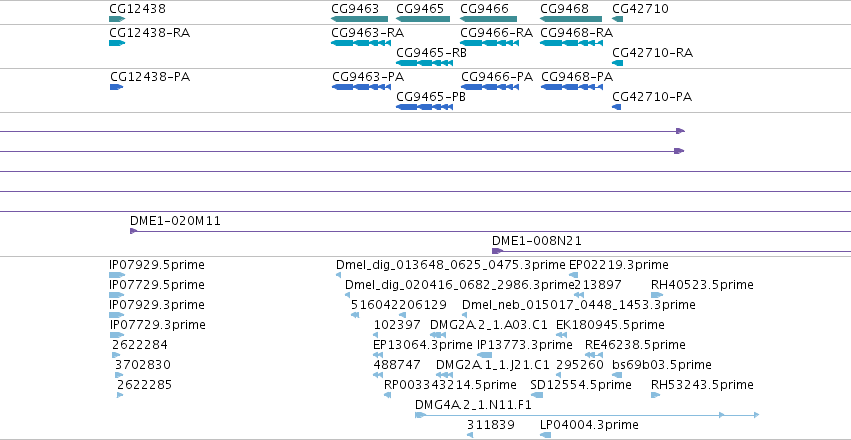Select Dmel_dig_020416_0682_2986.3prime label
Viewport: 851px width, 440px height.
[x=460, y=285]
